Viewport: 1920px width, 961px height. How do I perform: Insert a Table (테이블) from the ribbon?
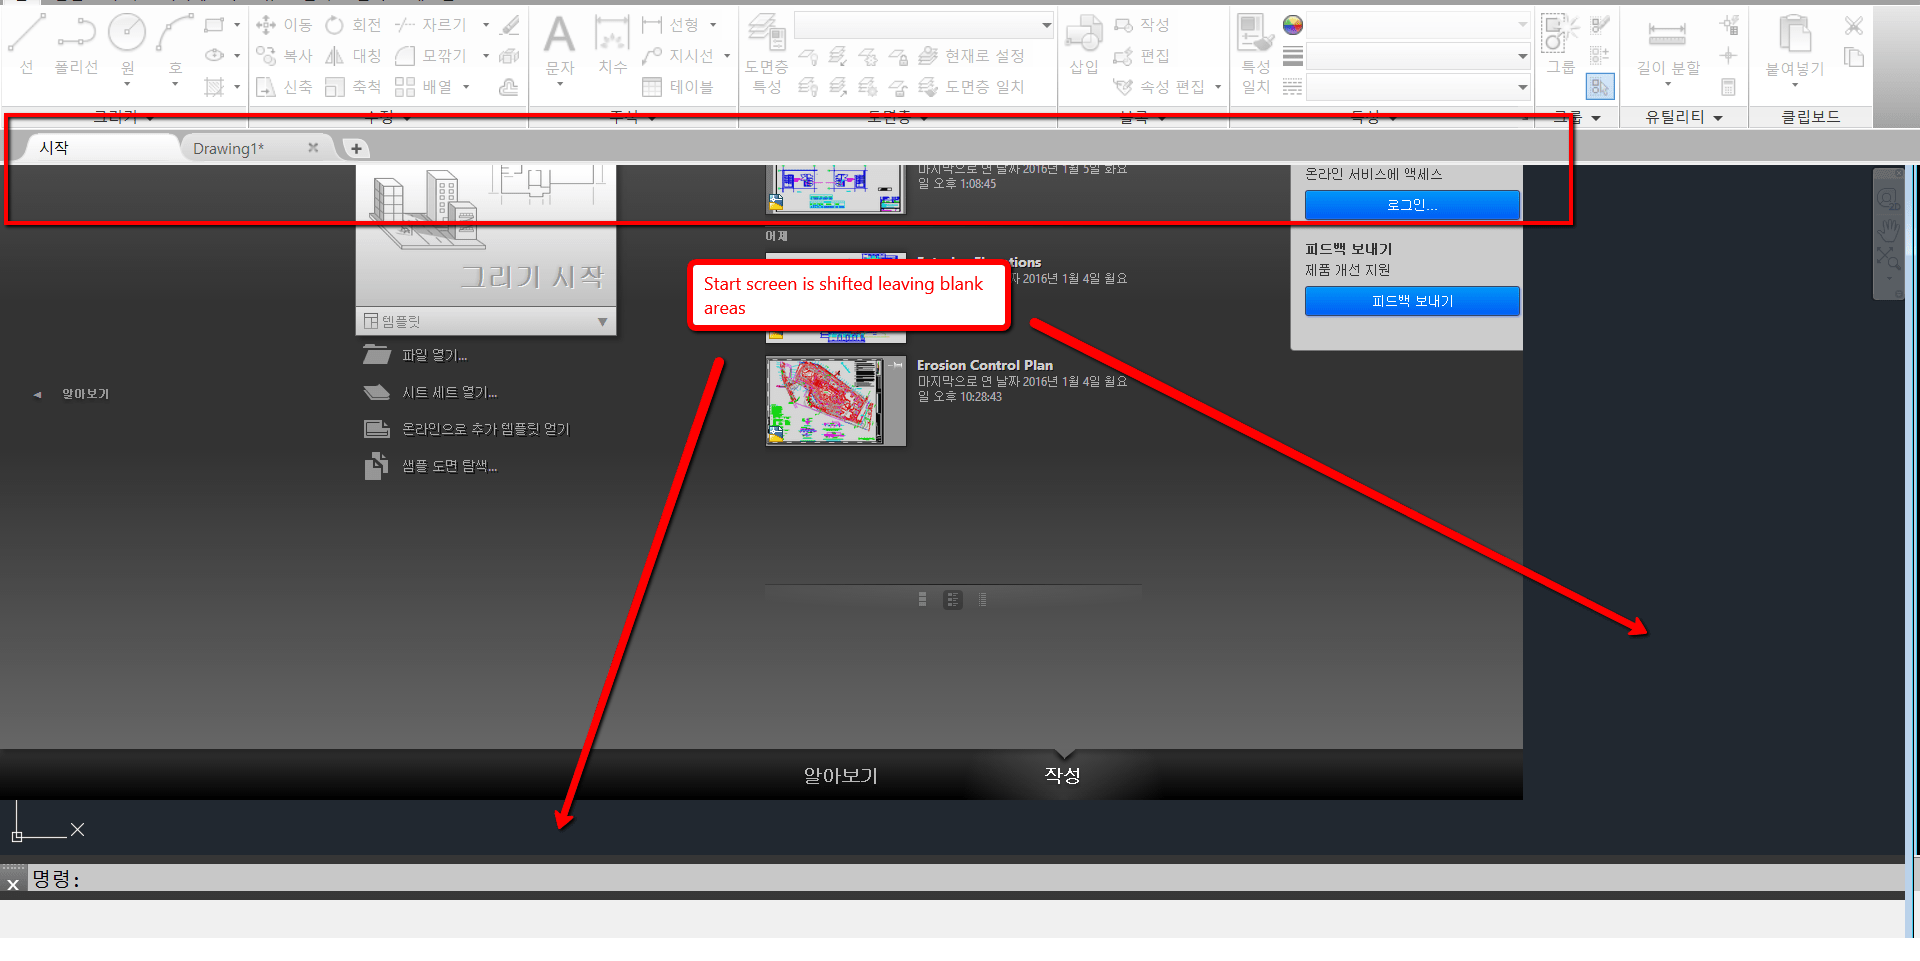(684, 86)
